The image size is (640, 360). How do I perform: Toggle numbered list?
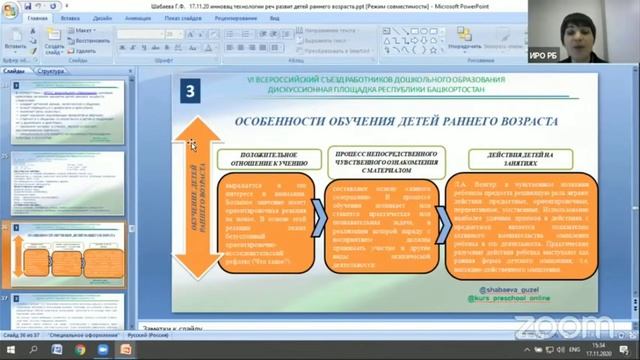[x=246, y=34]
